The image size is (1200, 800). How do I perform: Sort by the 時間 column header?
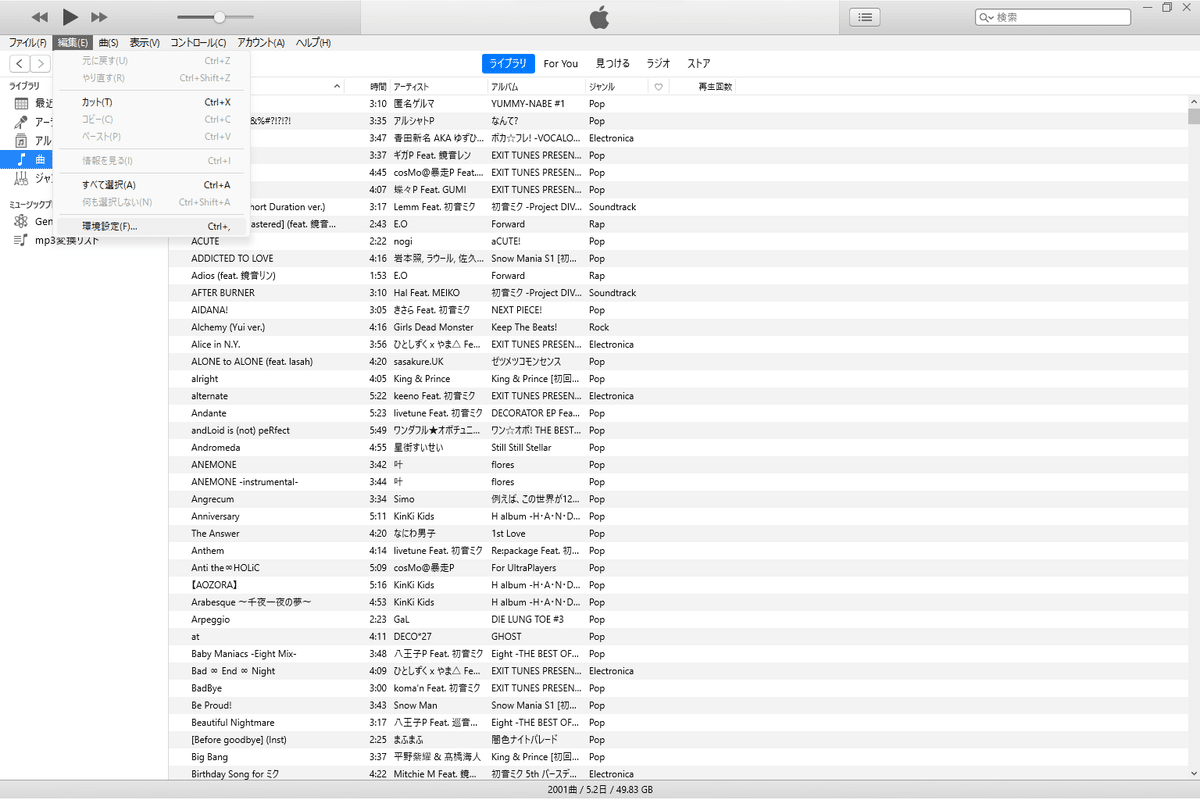(x=378, y=87)
